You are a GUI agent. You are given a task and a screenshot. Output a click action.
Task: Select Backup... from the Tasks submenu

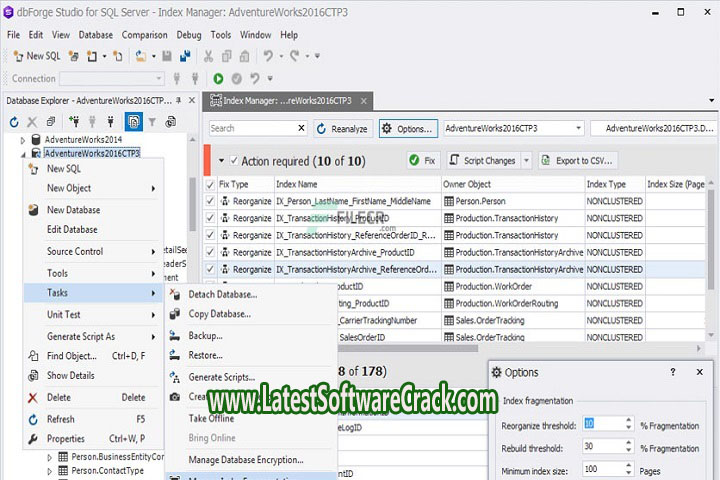[205, 335]
